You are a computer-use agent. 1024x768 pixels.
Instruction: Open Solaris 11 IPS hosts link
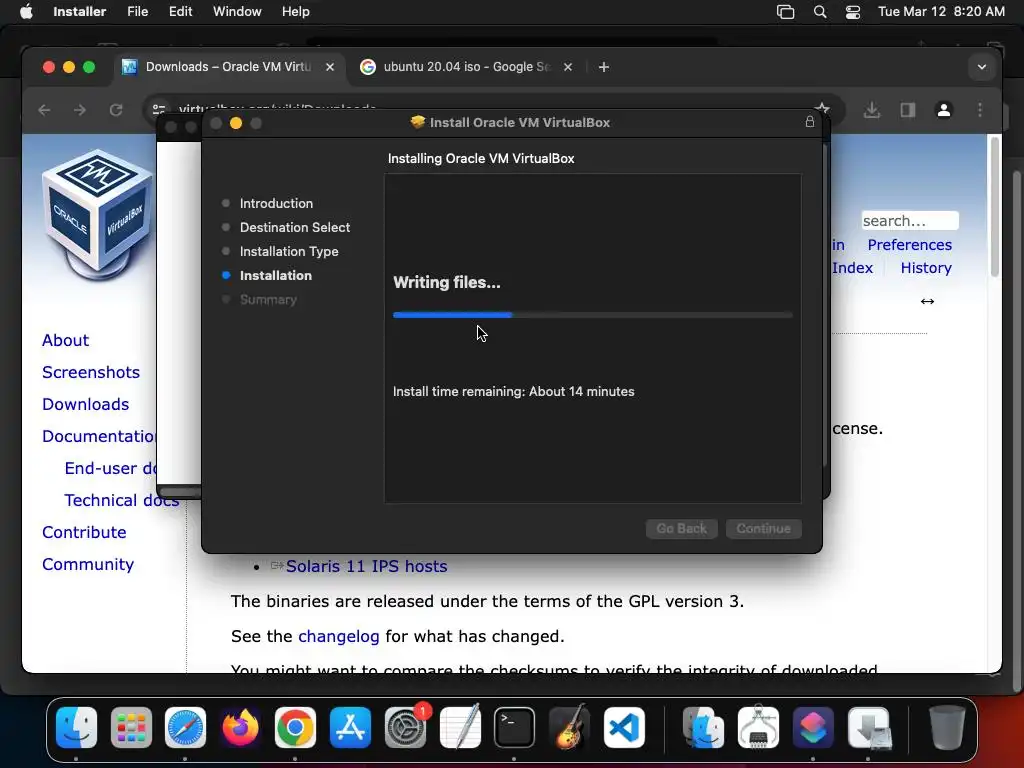pos(366,566)
